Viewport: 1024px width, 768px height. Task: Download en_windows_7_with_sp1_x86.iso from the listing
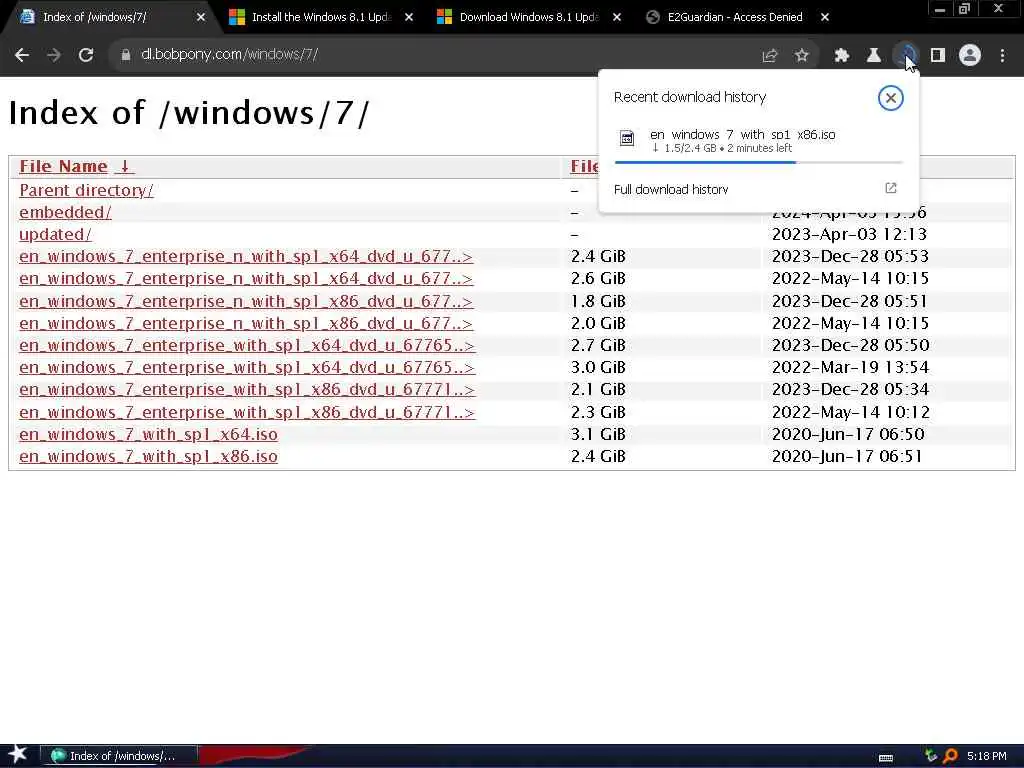pos(148,456)
